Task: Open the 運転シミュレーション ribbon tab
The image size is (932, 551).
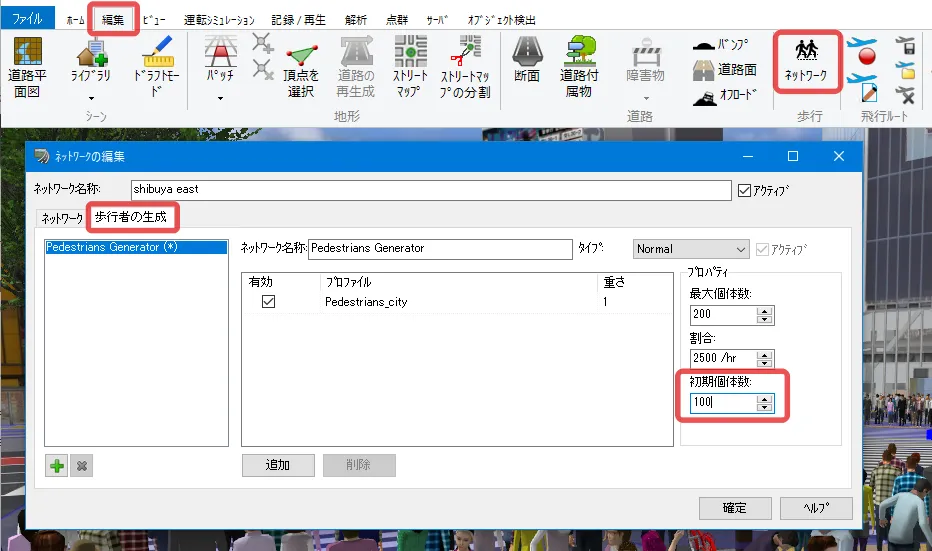Action: [x=220, y=20]
